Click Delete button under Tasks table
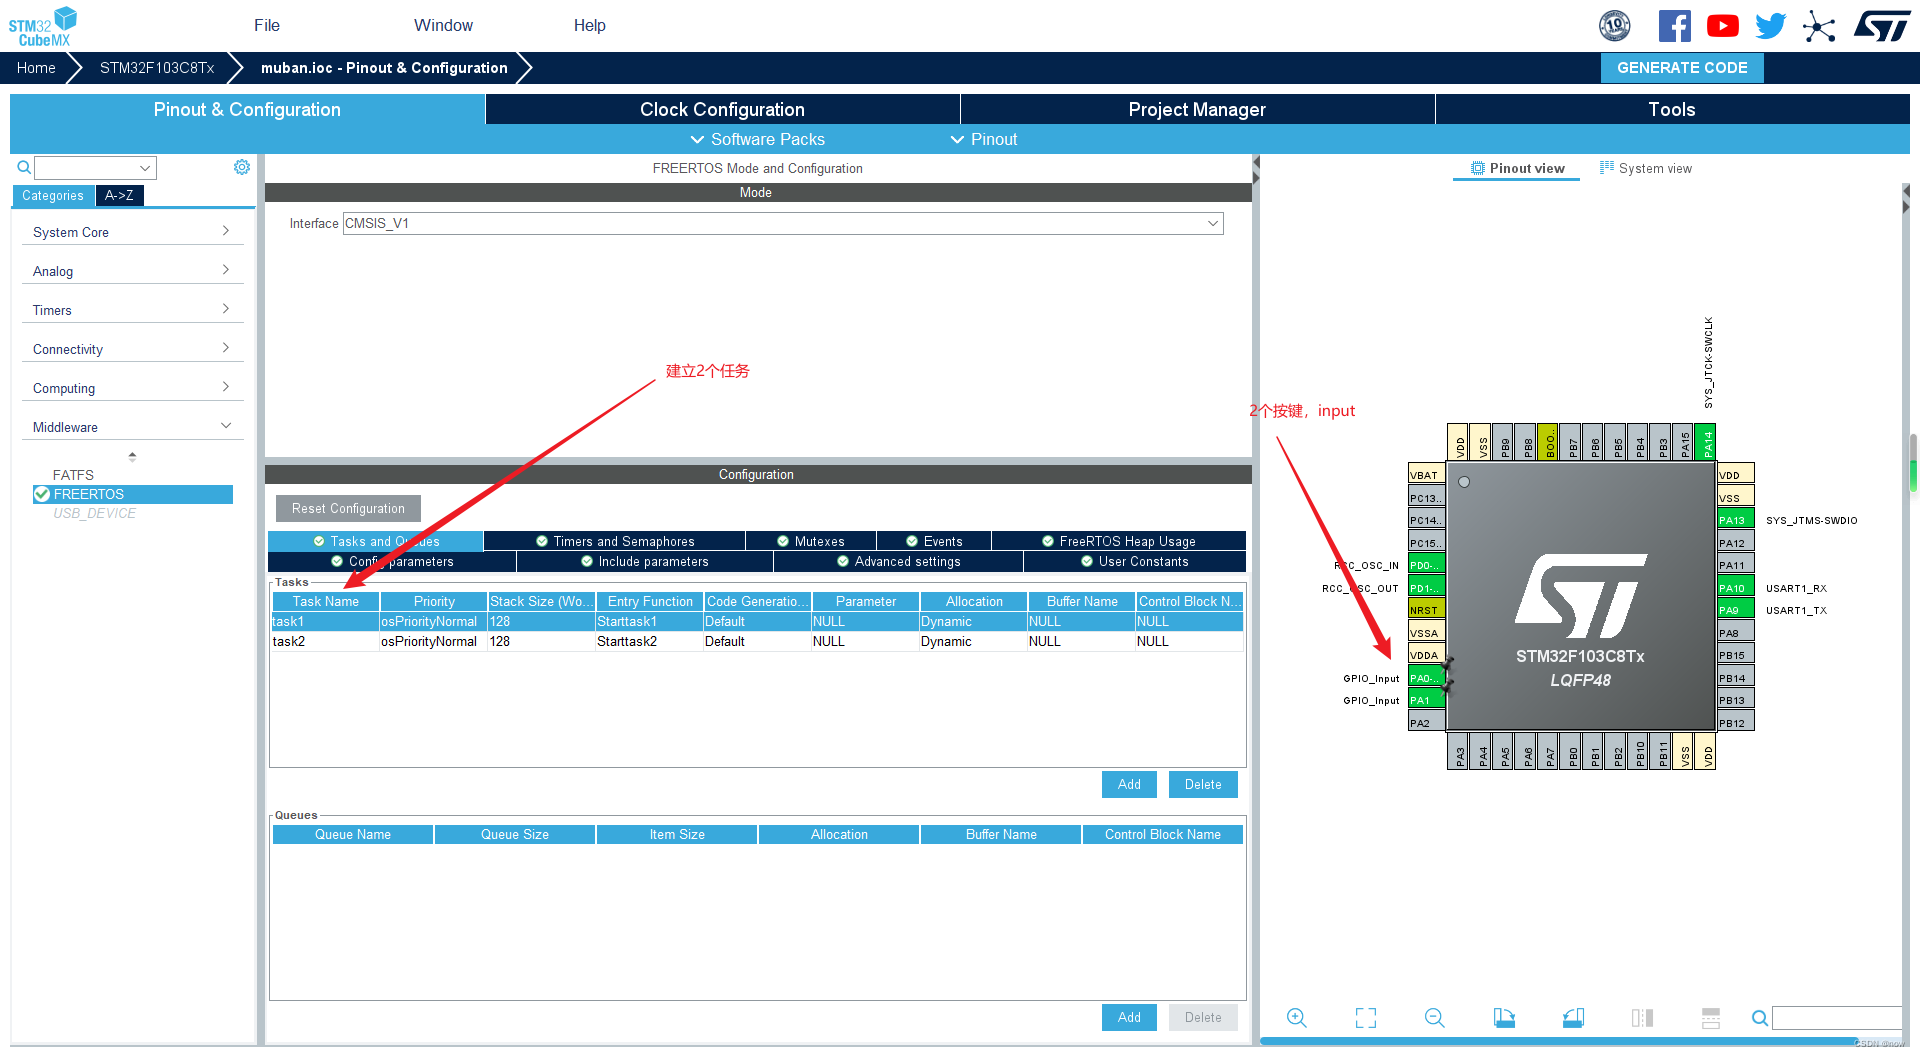The width and height of the screenshot is (1920, 1057). pyautogui.click(x=1203, y=784)
